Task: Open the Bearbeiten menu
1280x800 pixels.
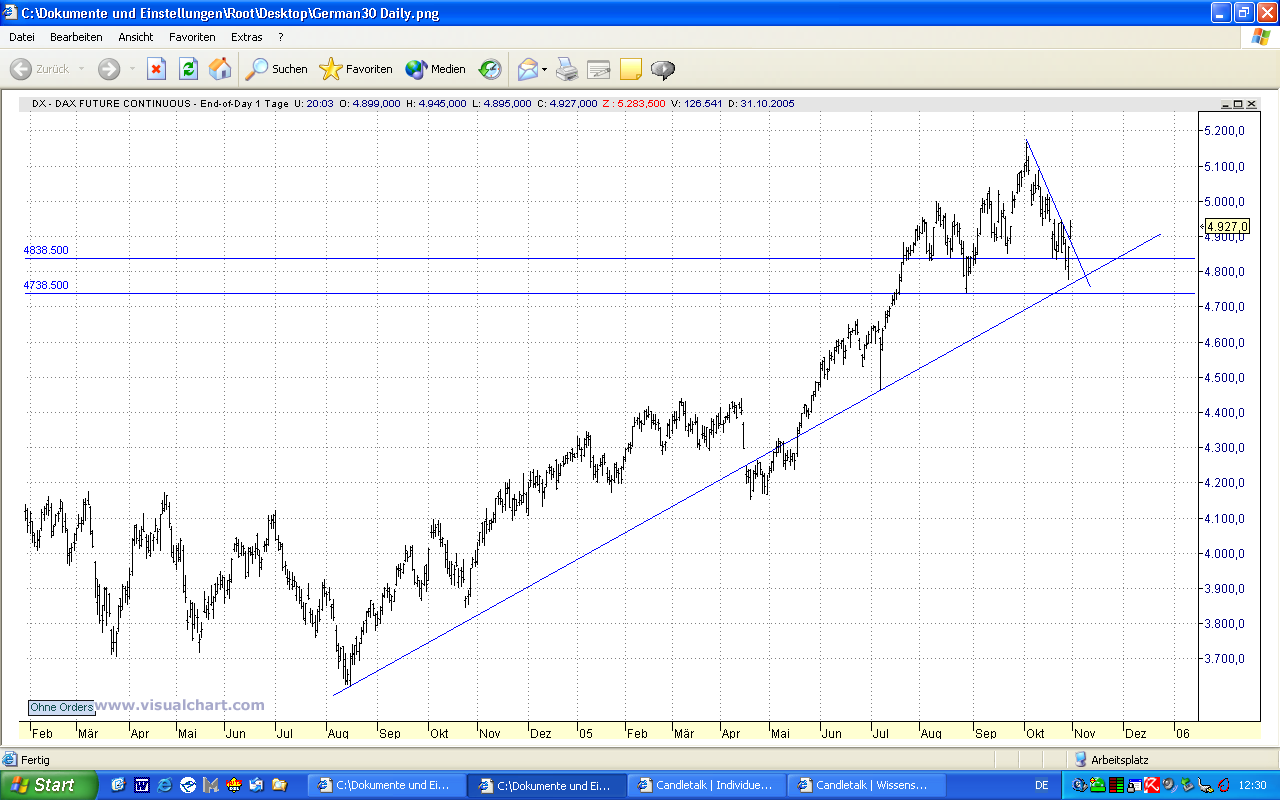Action: [x=76, y=37]
